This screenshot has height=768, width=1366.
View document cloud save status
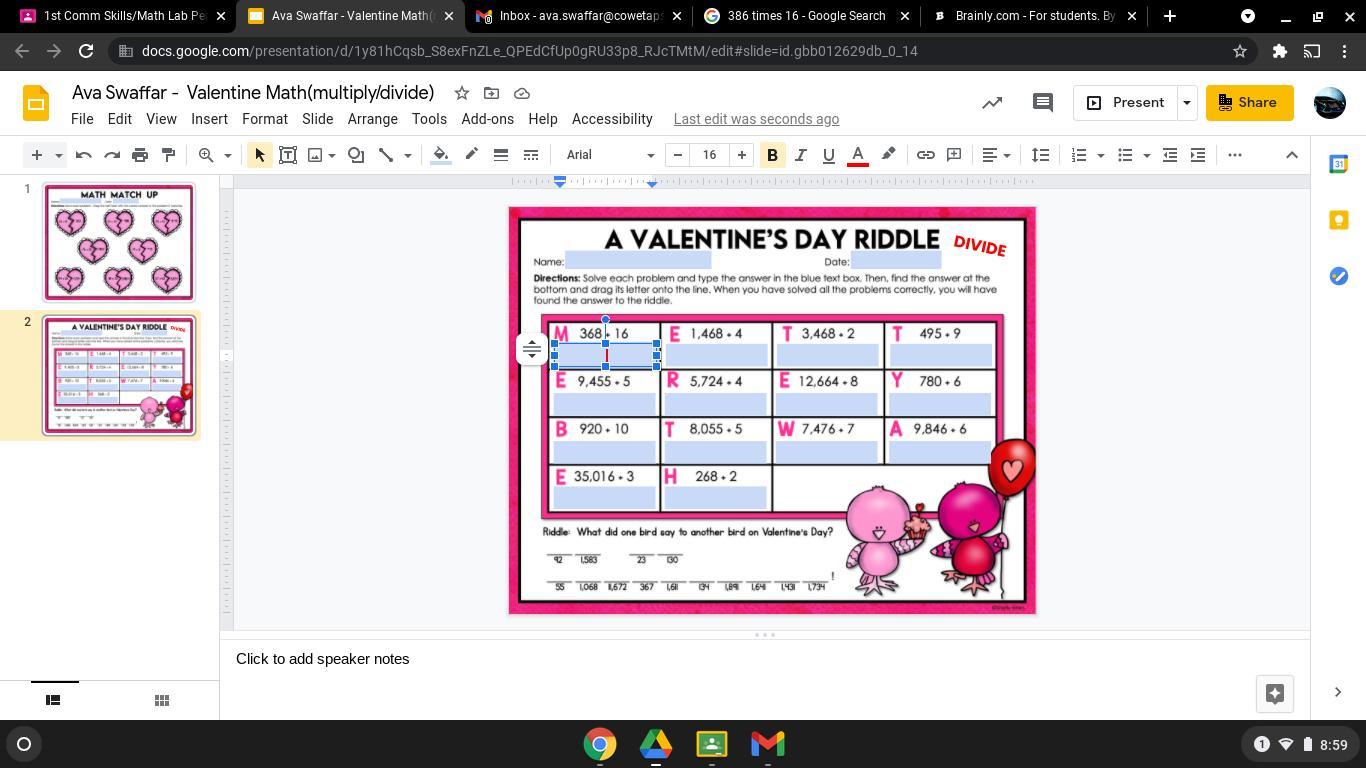(x=522, y=93)
